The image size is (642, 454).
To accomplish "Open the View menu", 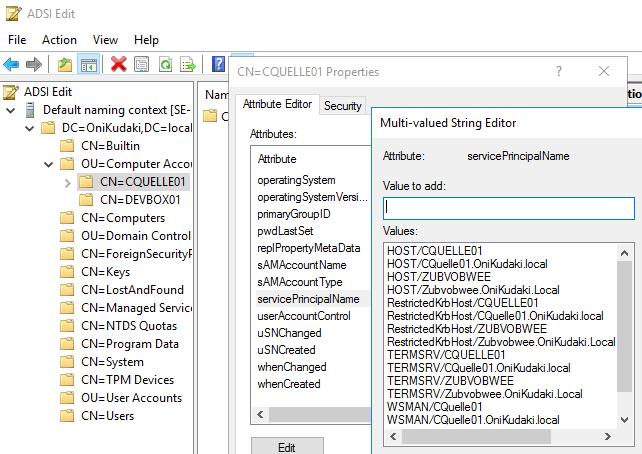I will pyautogui.click(x=105, y=40).
